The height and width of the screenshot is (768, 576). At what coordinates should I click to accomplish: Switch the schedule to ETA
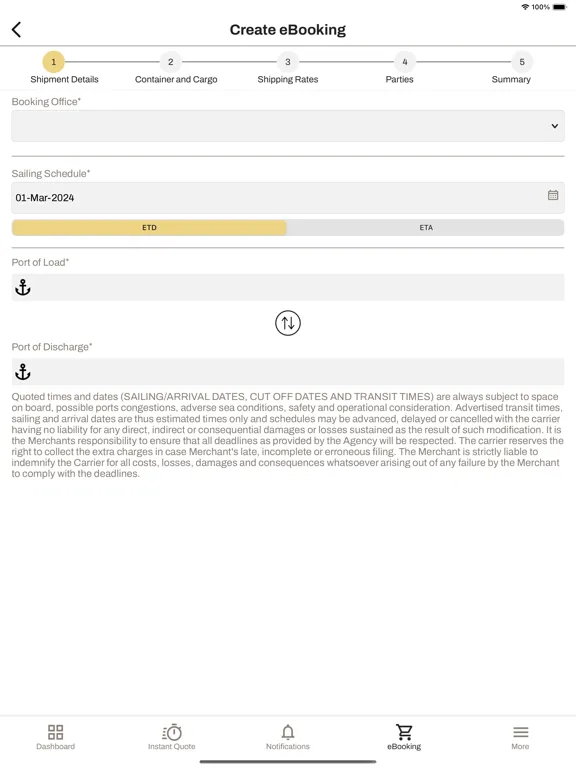pyautogui.click(x=426, y=227)
